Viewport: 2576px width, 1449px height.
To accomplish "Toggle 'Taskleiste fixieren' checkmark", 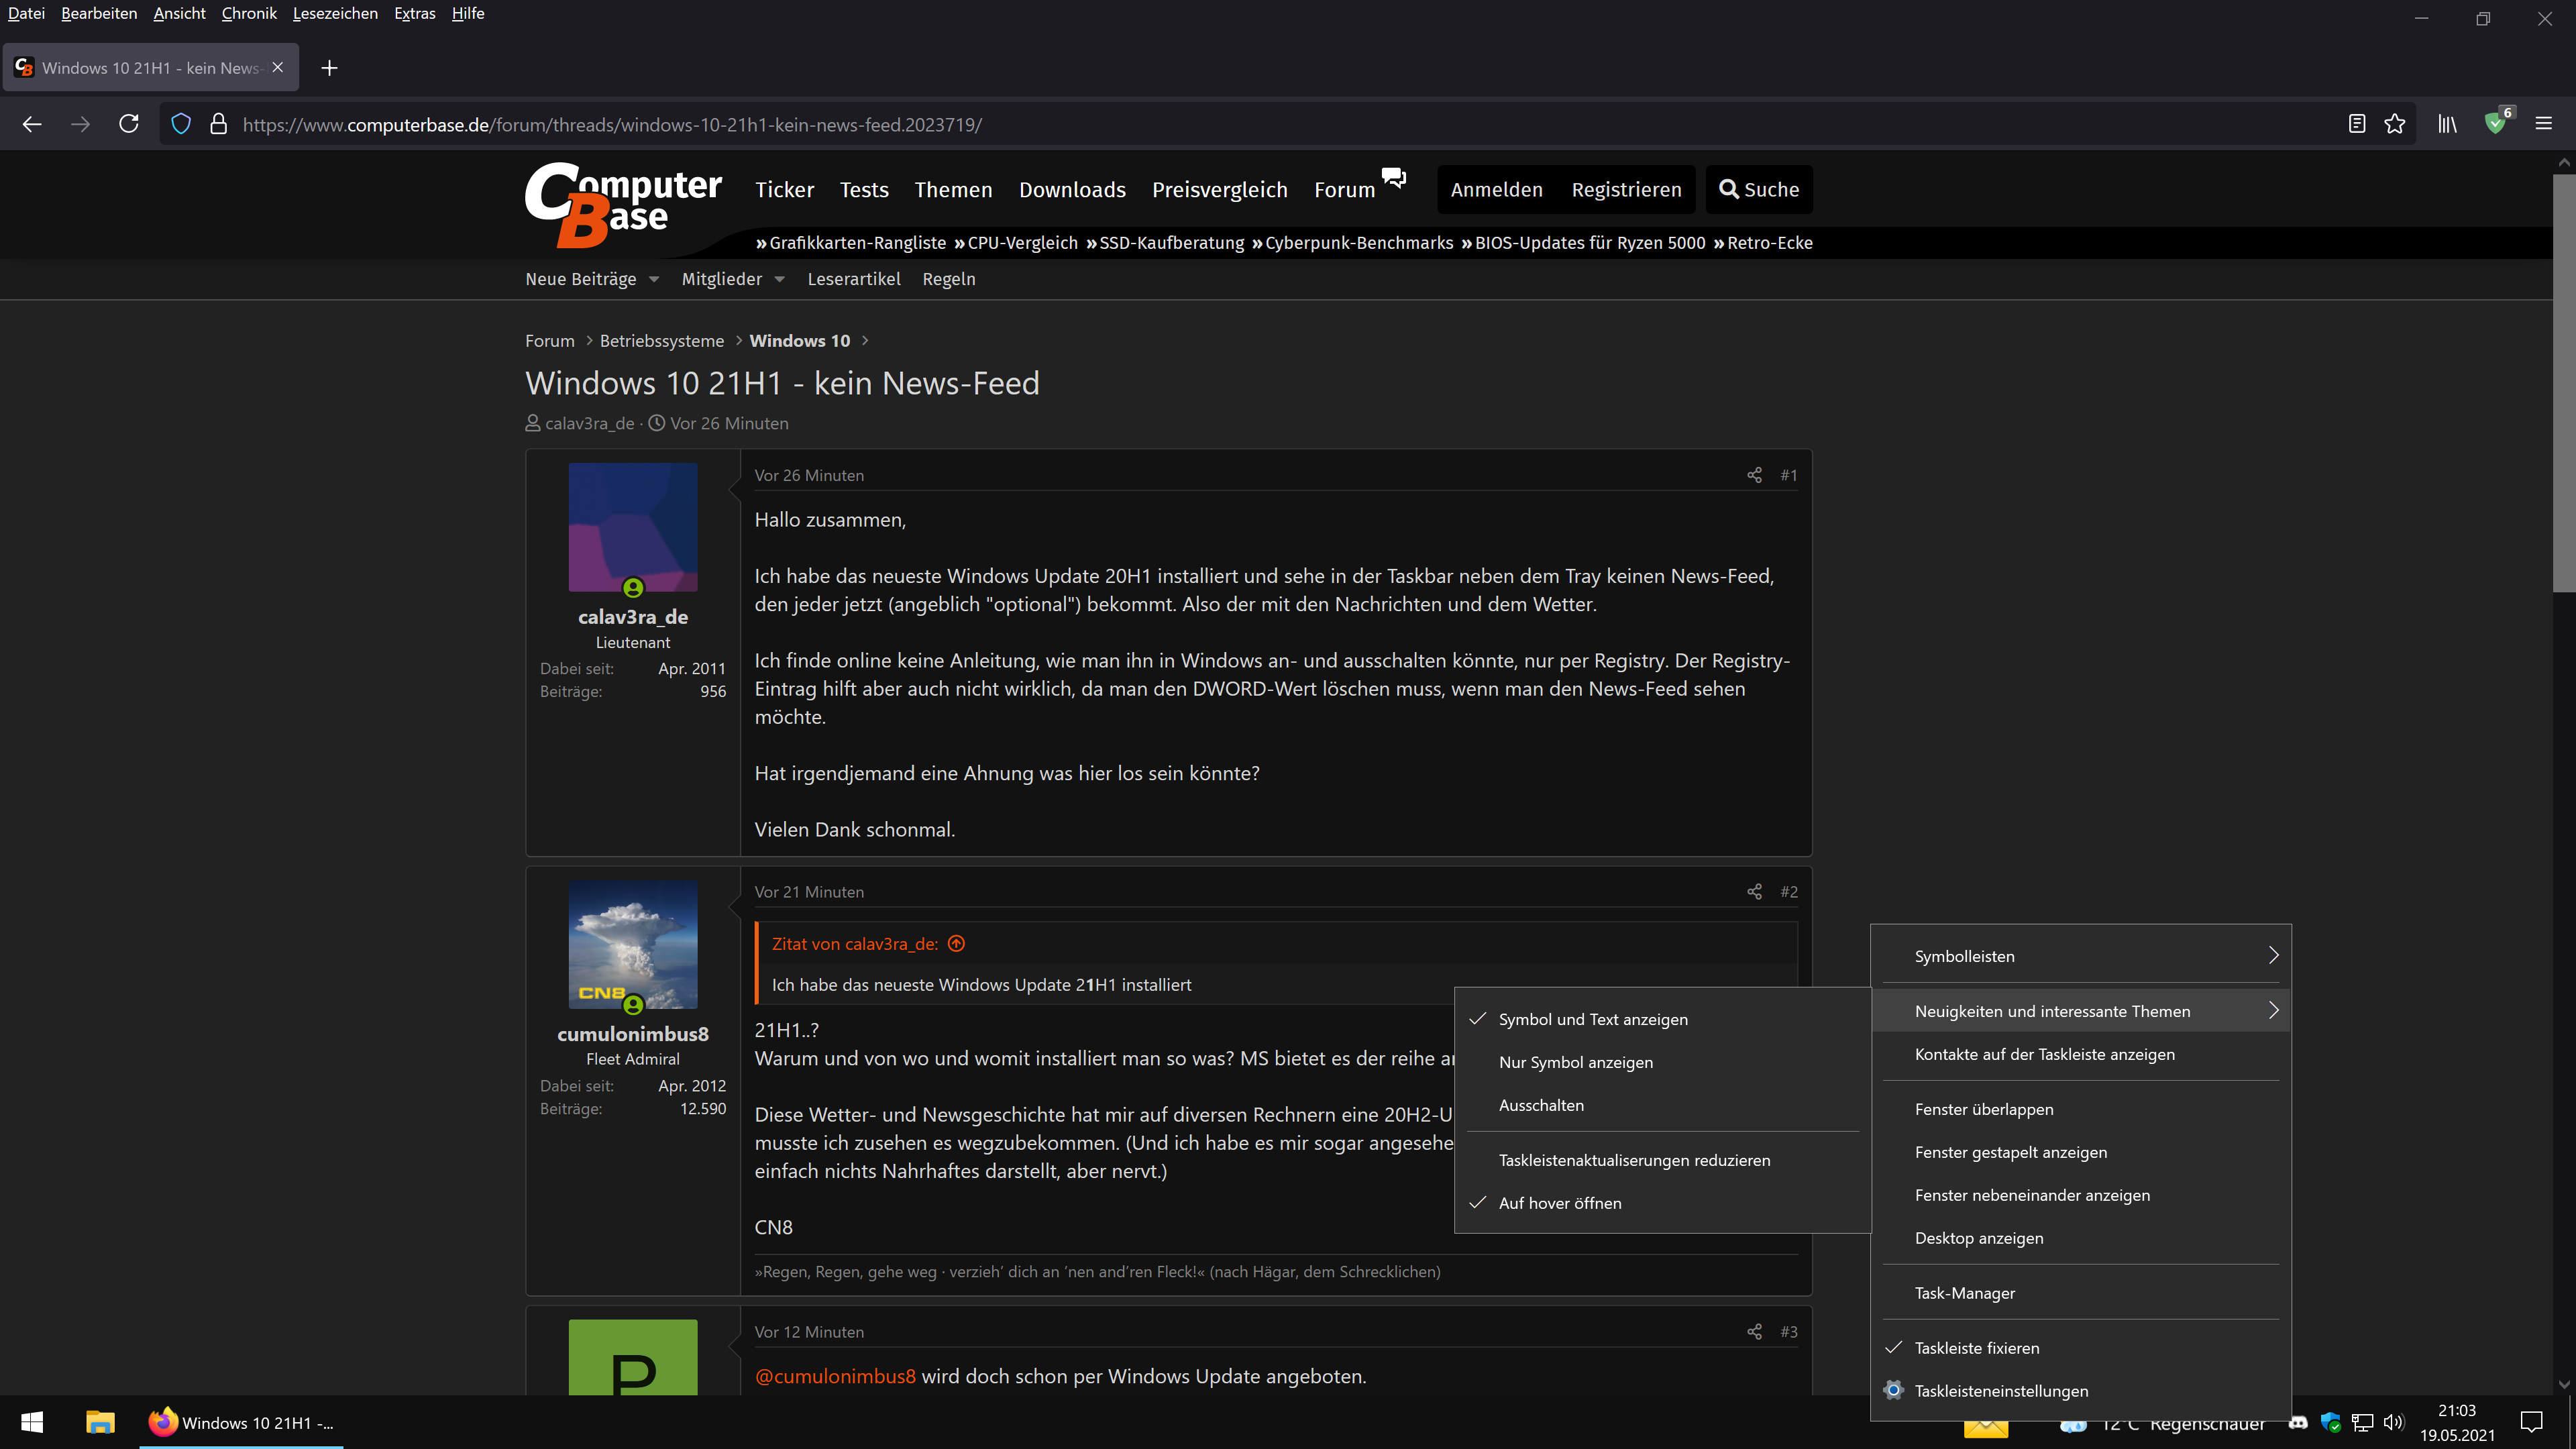I will click(x=1976, y=1348).
